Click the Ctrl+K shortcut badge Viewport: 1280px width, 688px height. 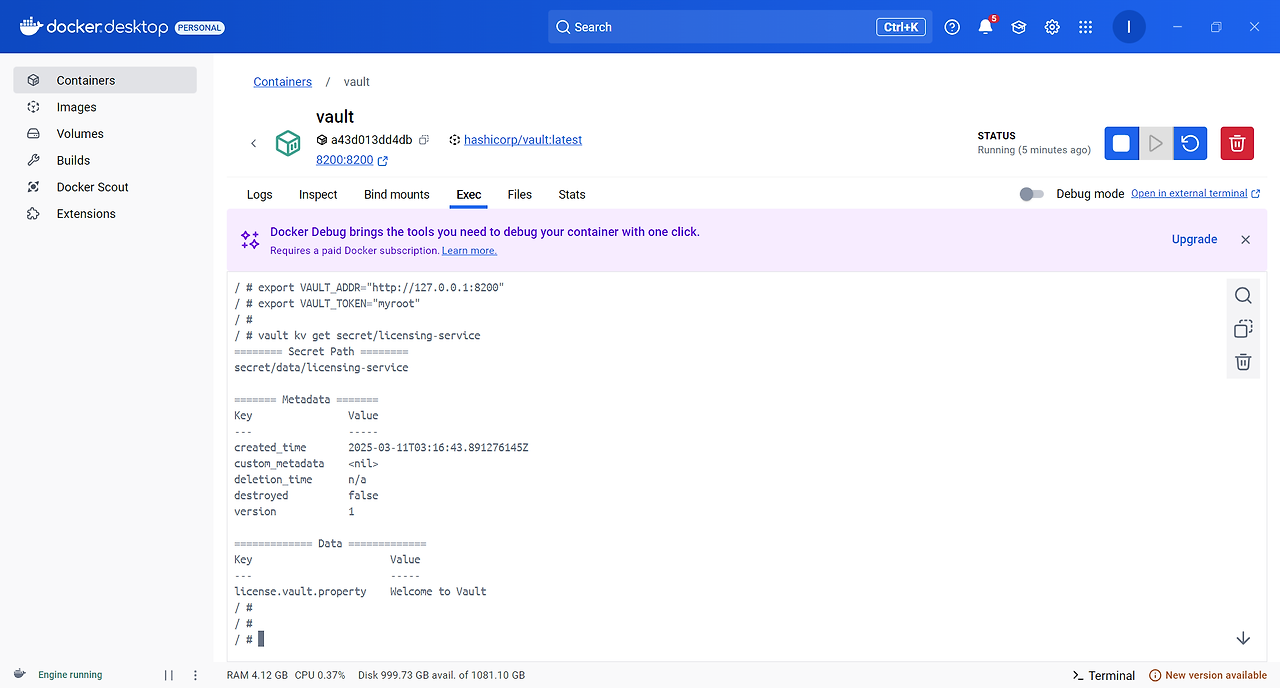click(x=901, y=27)
